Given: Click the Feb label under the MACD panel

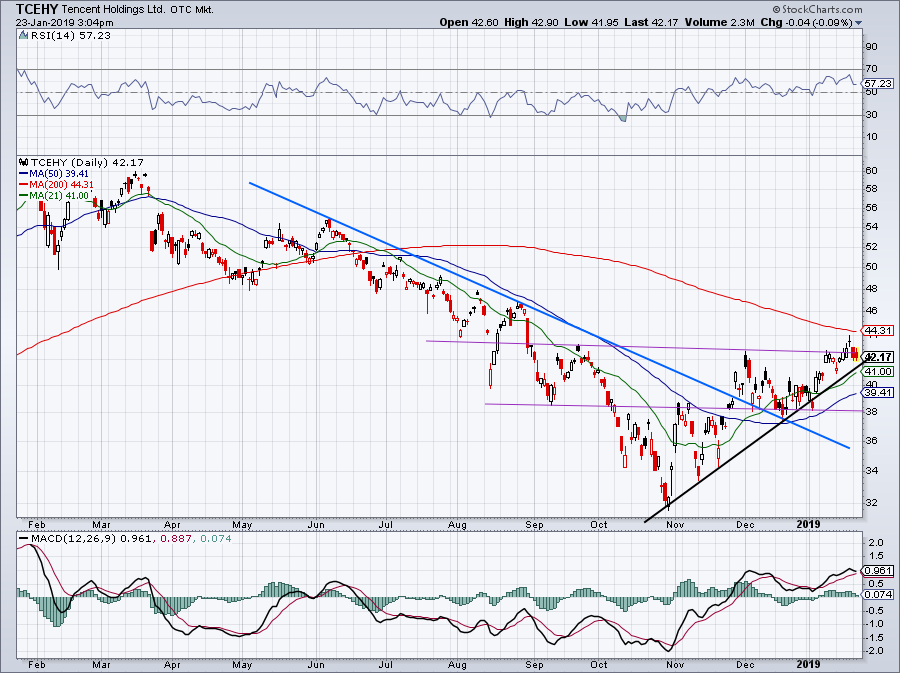Looking at the screenshot, I should click(x=37, y=665).
